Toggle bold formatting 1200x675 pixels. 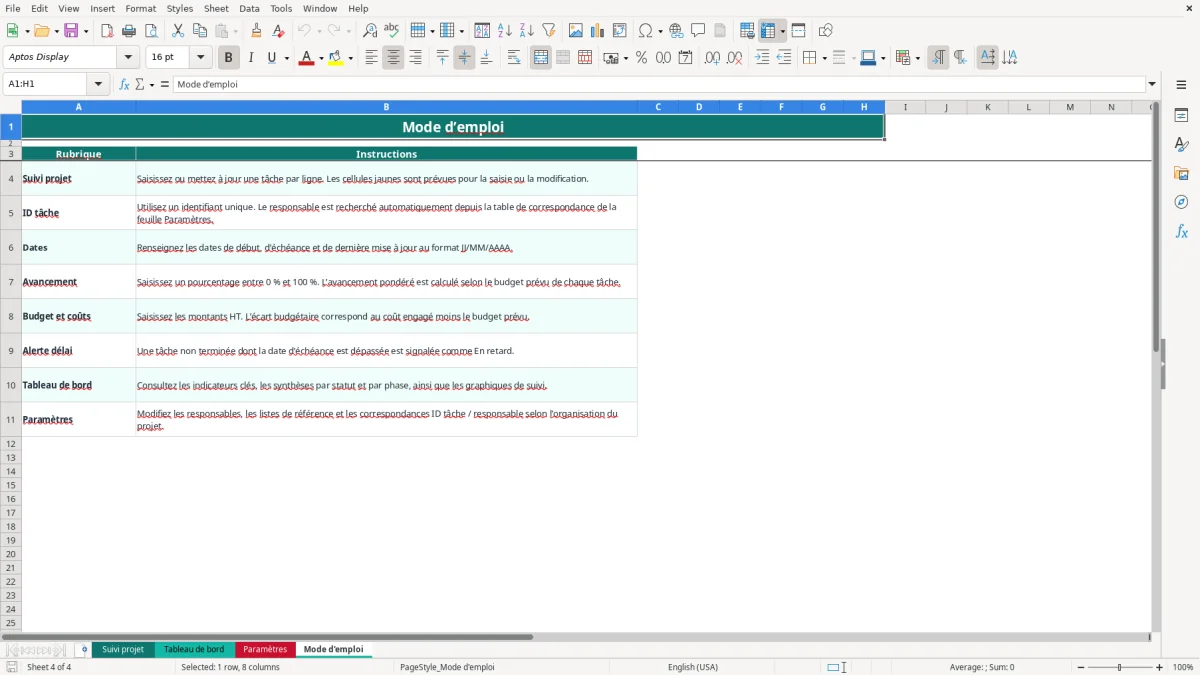click(229, 58)
